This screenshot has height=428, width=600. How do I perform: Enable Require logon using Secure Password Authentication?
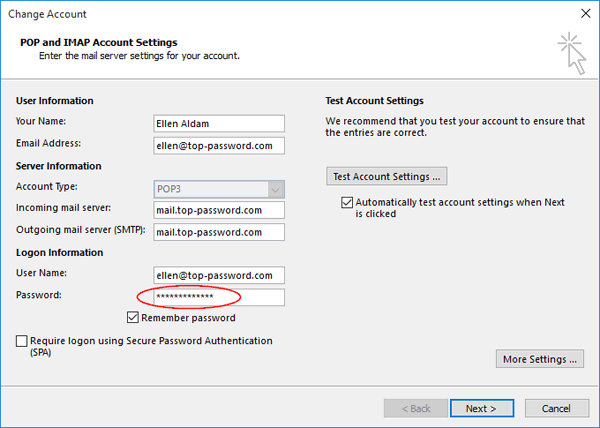coord(22,341)
